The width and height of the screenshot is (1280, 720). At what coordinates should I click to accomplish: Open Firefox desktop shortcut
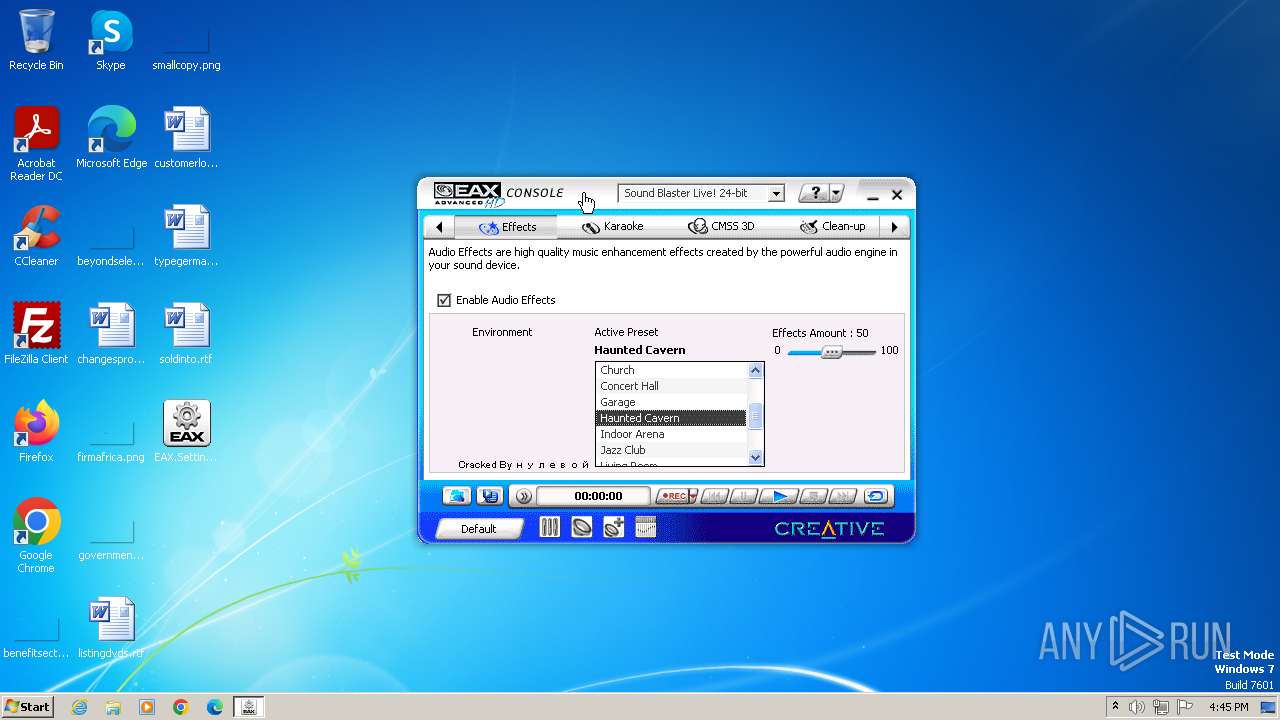pos(36,431)
